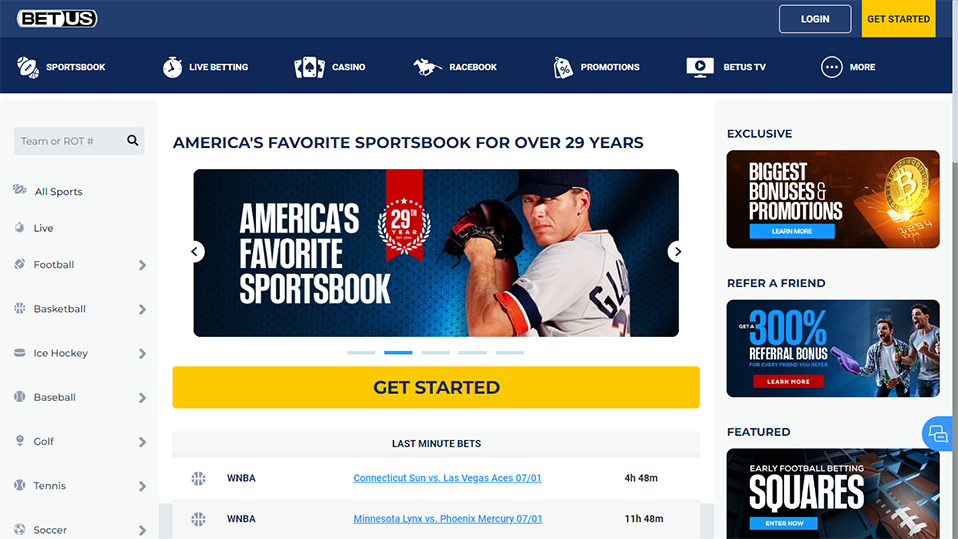Open the live chat bubble icon
958x539 pixels.
[x=938, y=434]
